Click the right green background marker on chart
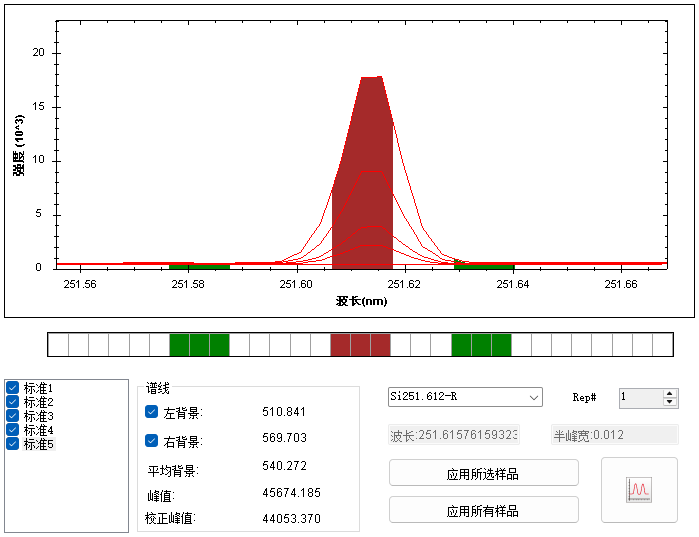Viewport: 699px width, 537px height. click(484, 266)
